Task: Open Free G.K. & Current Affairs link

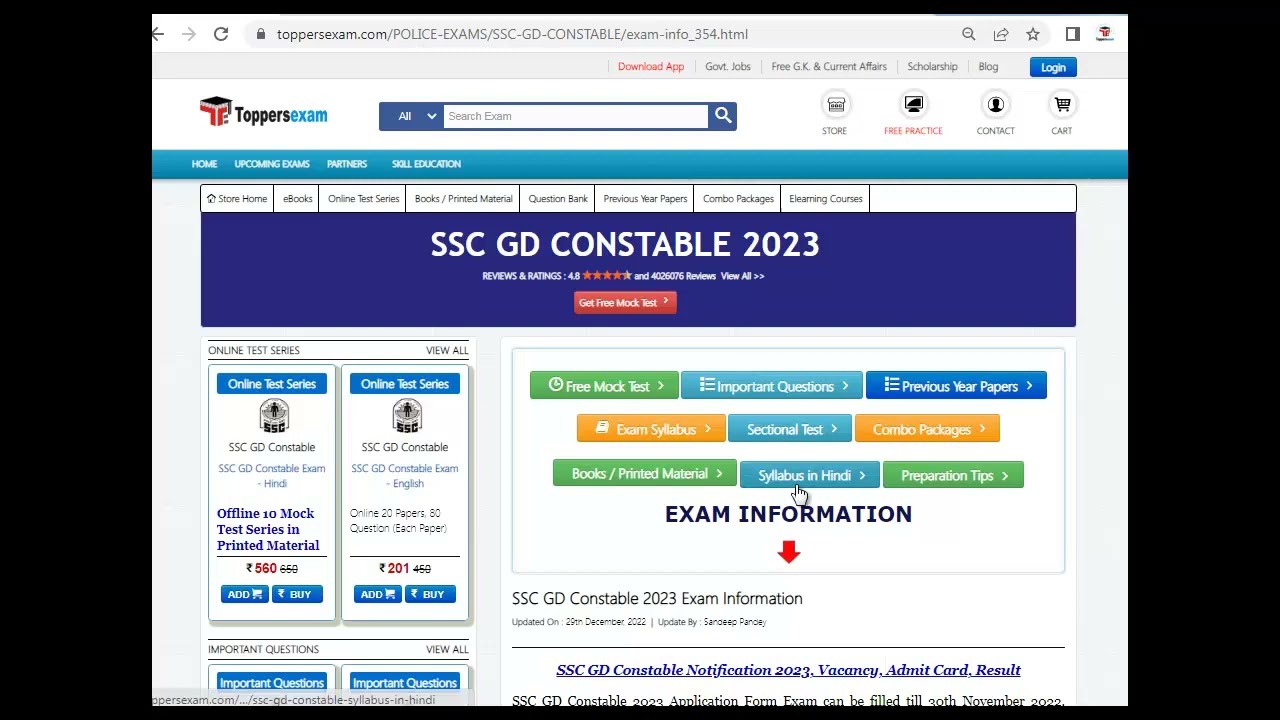Action: click(829, 67)
